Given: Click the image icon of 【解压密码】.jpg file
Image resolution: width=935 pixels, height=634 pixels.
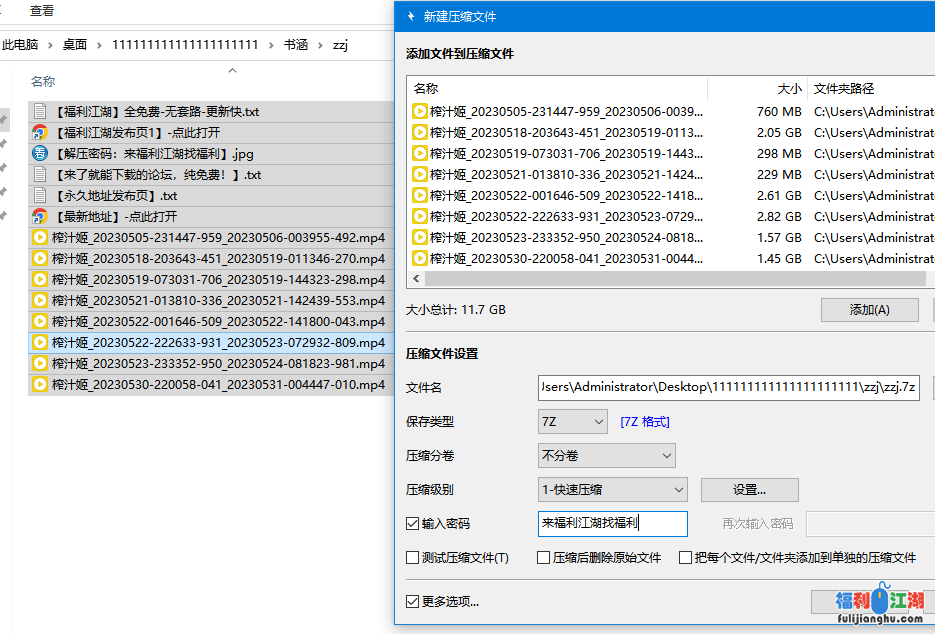Looking at the screenshot, I should [x=40, y=154].
